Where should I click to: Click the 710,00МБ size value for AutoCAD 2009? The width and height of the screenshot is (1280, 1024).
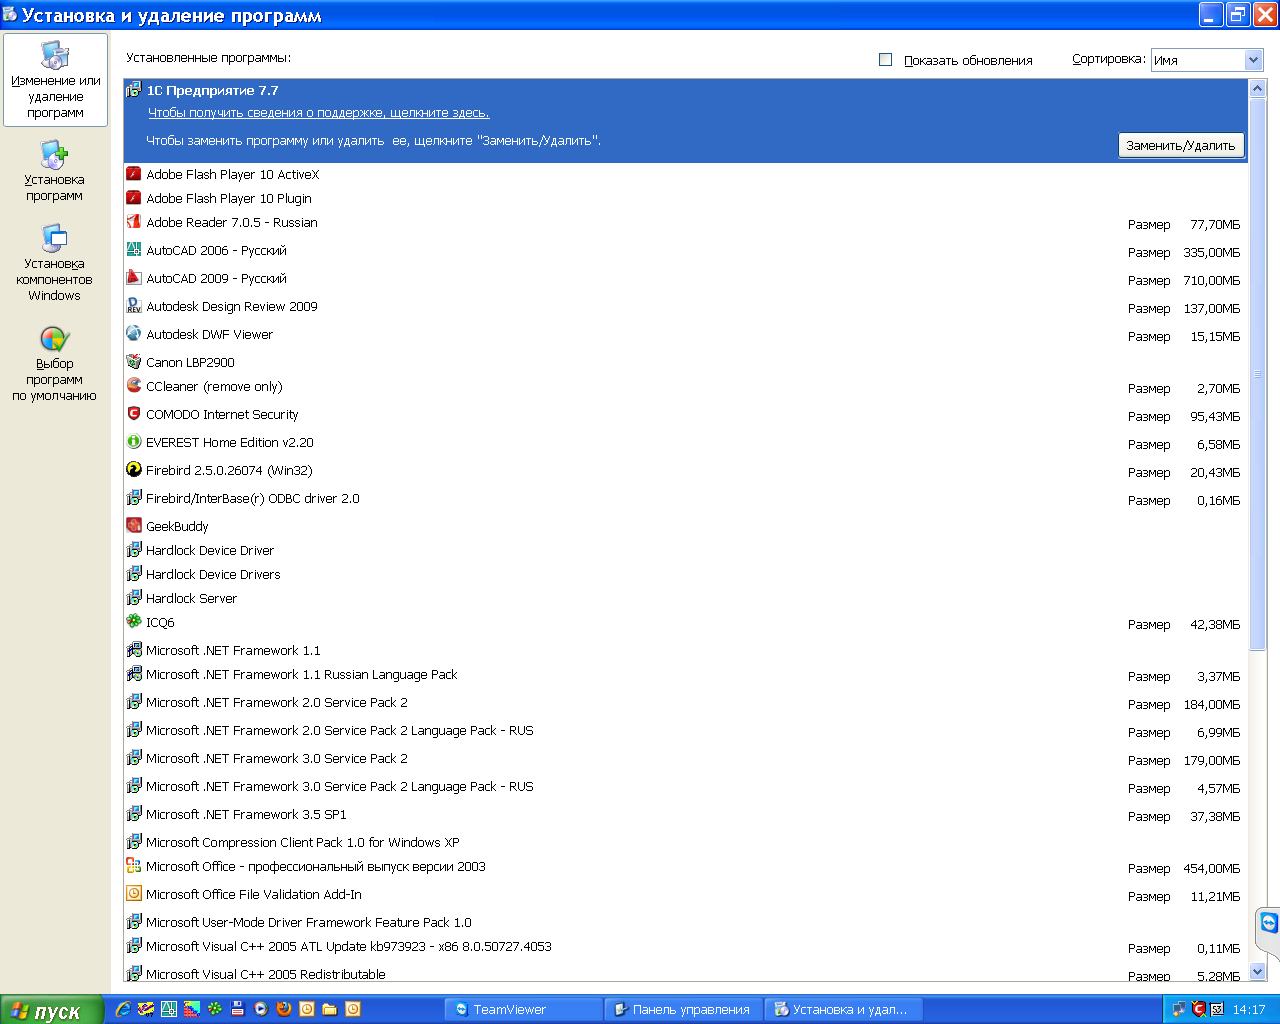tap(1211, 281)
